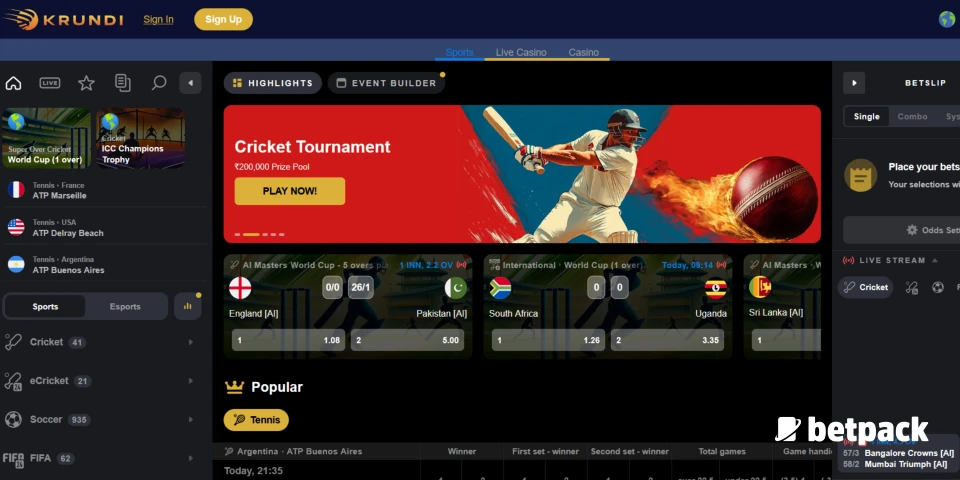
Task: Open the Event Builder tab
Action: pos(386,83)
